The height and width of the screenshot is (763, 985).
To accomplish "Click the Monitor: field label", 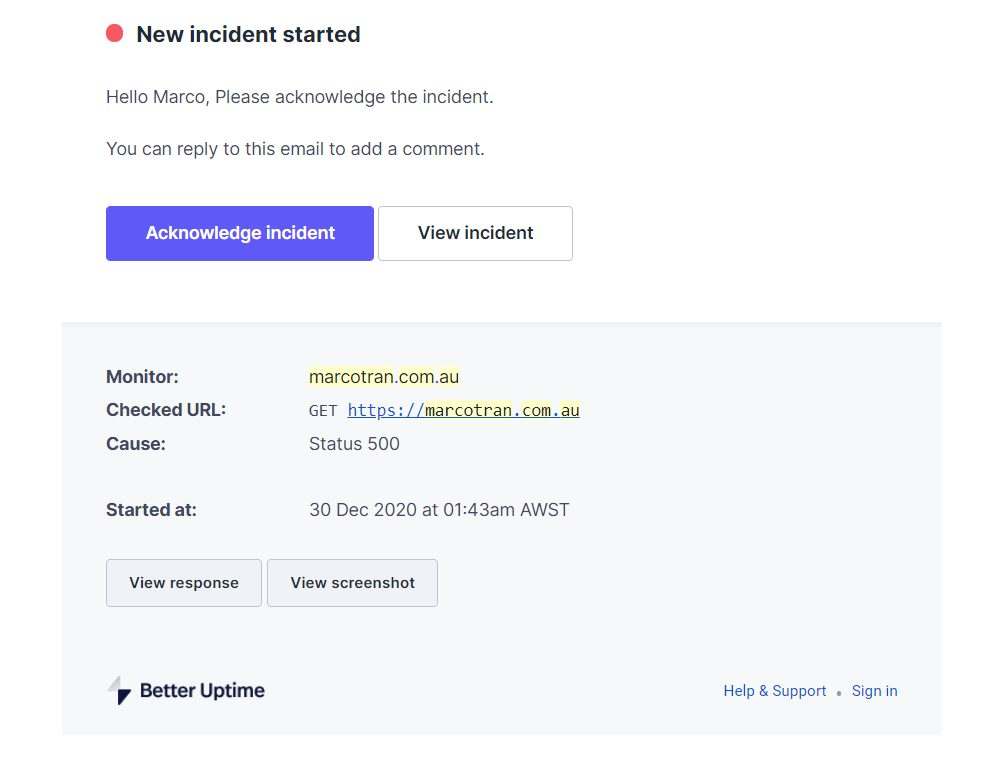I will [x=142, y=377].
